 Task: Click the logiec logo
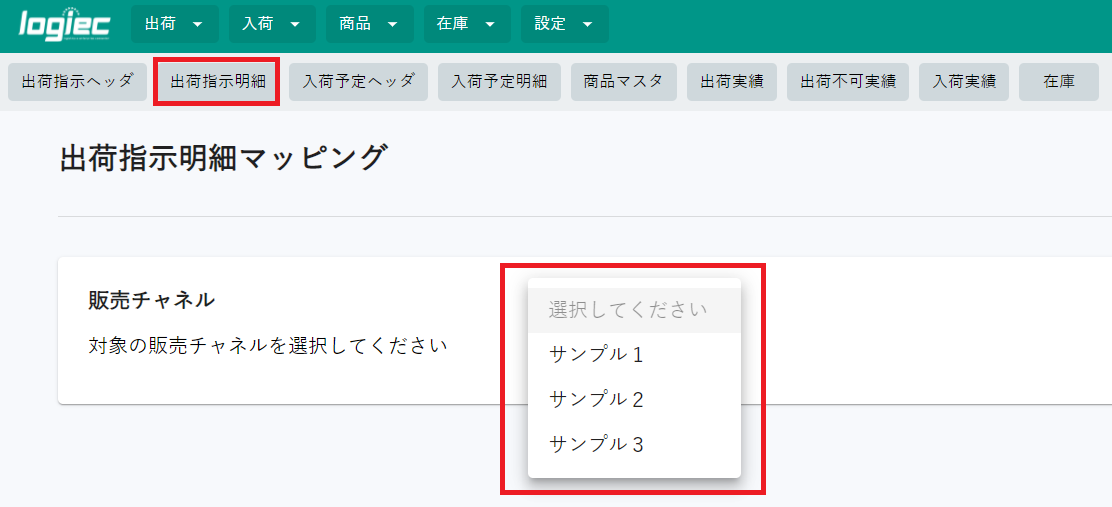64,25
